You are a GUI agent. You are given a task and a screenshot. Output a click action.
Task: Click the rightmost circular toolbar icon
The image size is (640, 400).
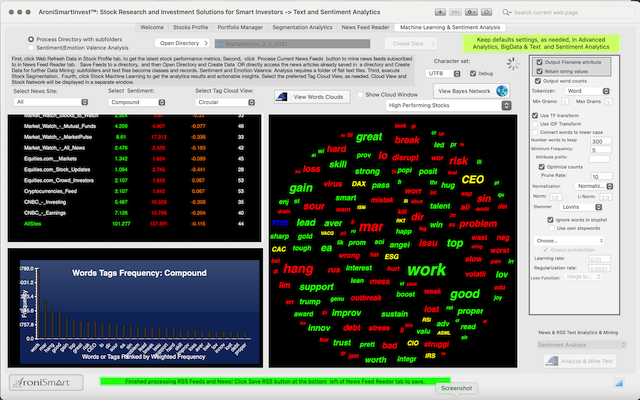(x=486, y=12)
